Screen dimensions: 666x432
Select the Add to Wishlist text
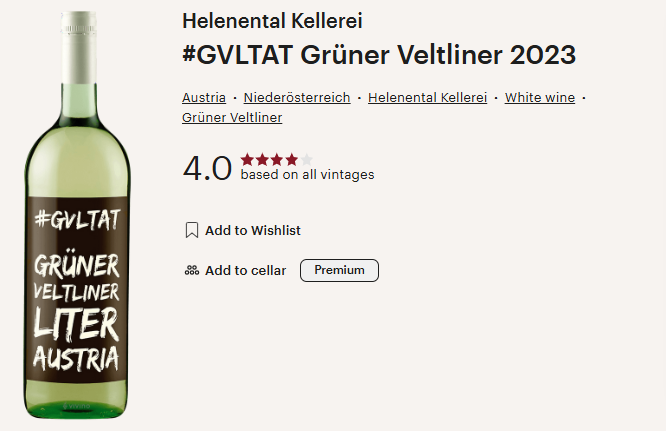coord(253,230)
